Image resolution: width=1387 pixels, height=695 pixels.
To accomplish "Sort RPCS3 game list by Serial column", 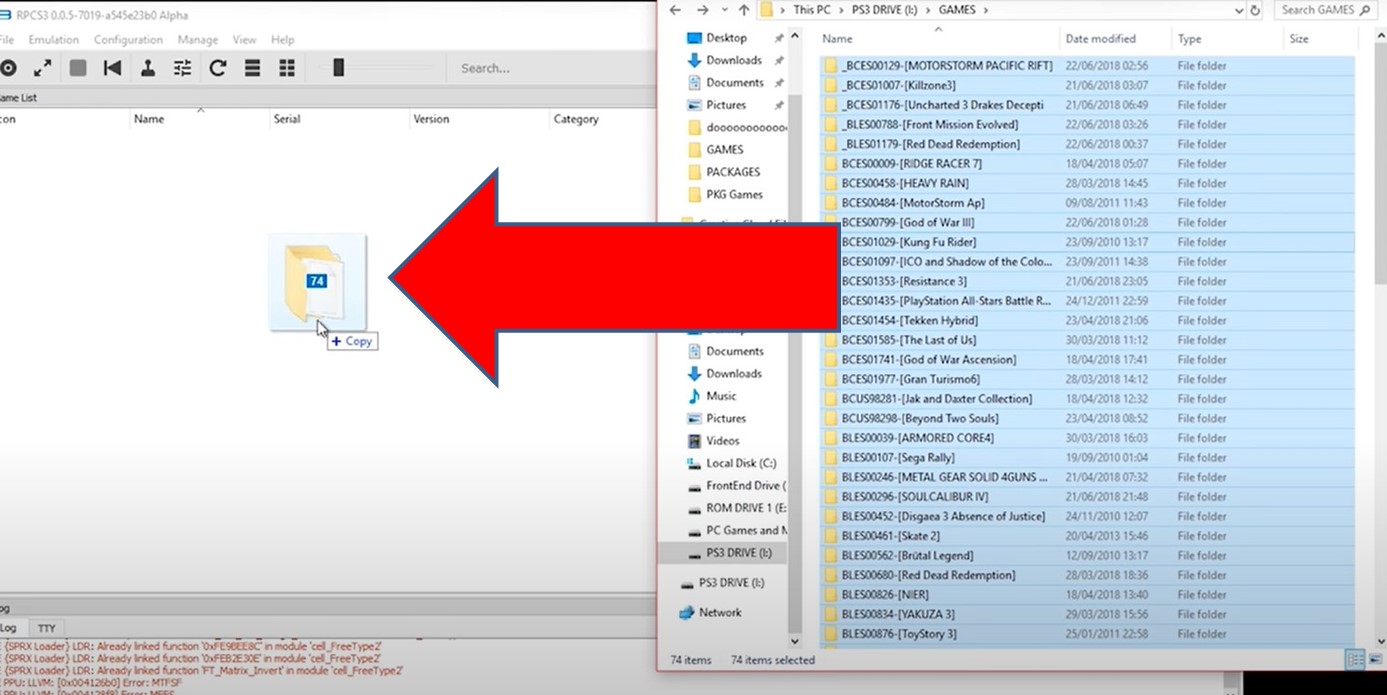I will 287,119.
